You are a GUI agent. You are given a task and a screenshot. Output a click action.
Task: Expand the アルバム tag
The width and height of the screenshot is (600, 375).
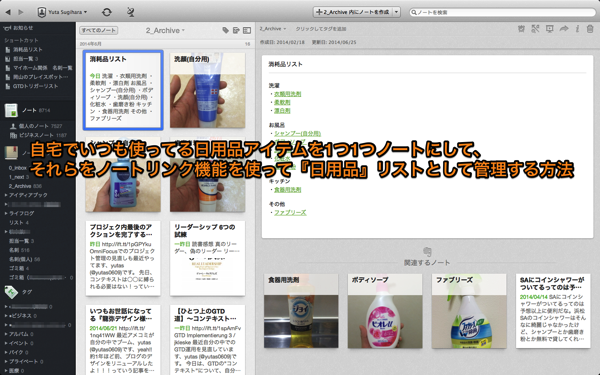[x=6, y=334]
